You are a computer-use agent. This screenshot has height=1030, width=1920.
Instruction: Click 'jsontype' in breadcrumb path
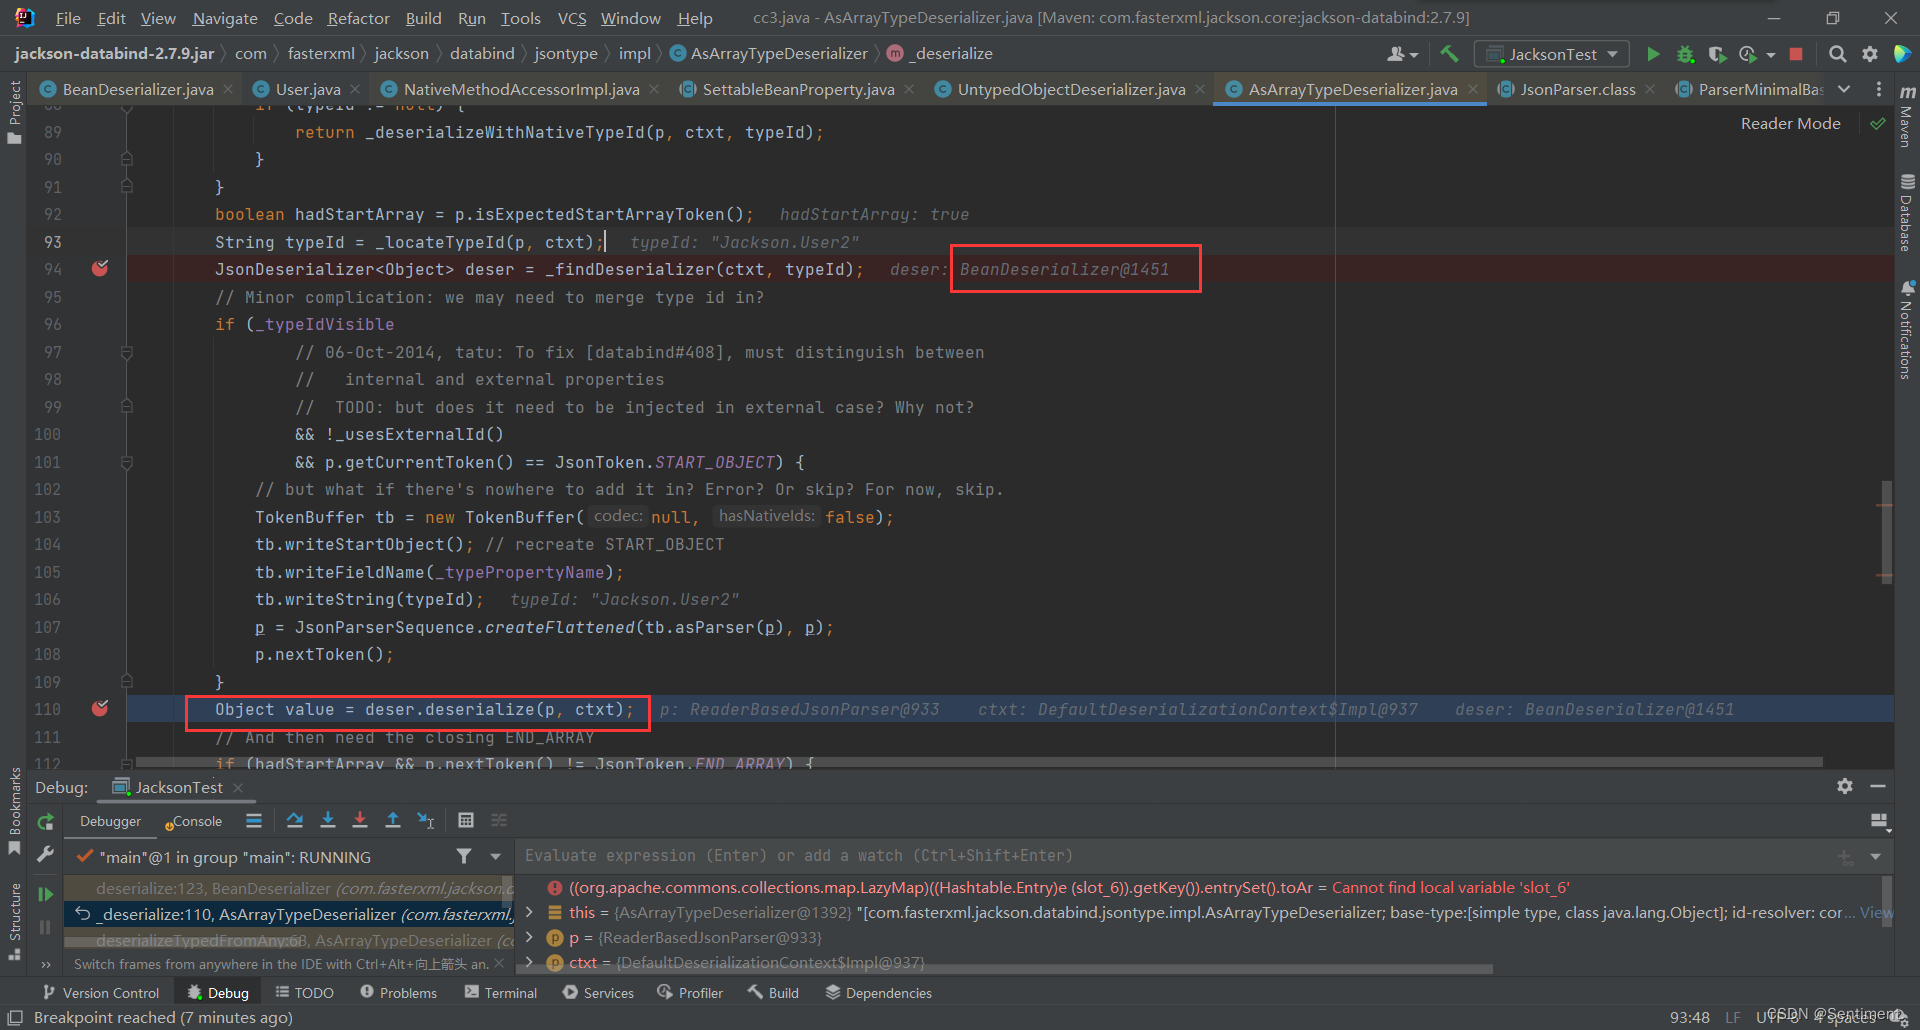[566, 53]
